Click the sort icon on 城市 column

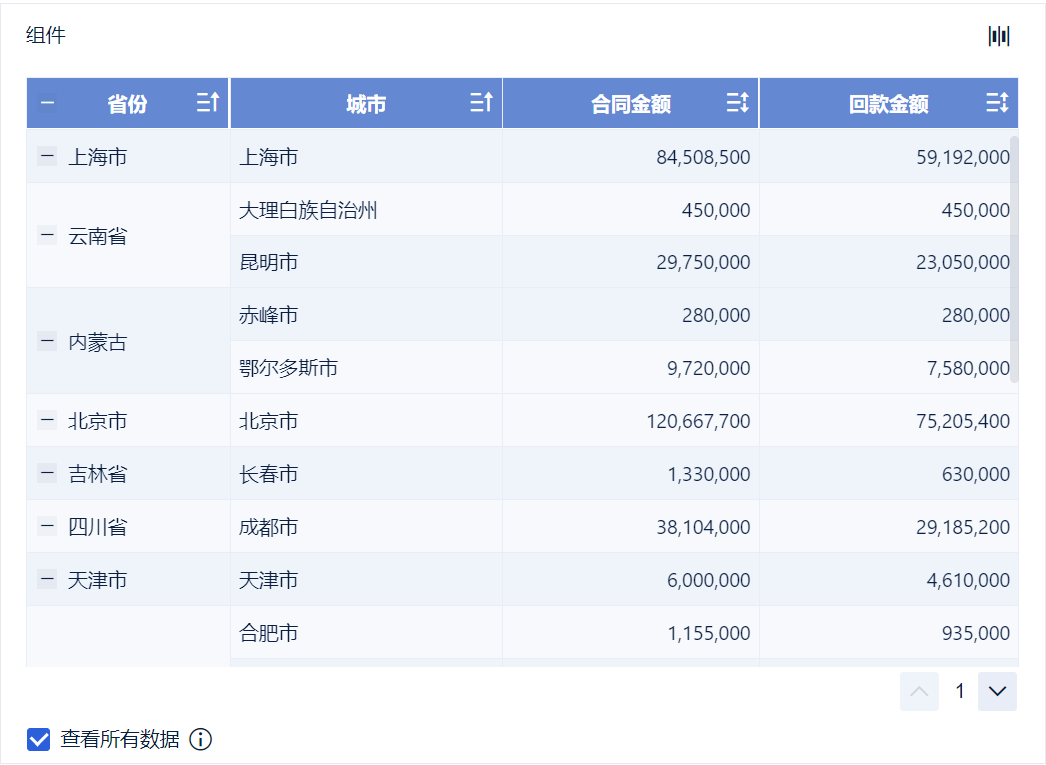(481, 103)
